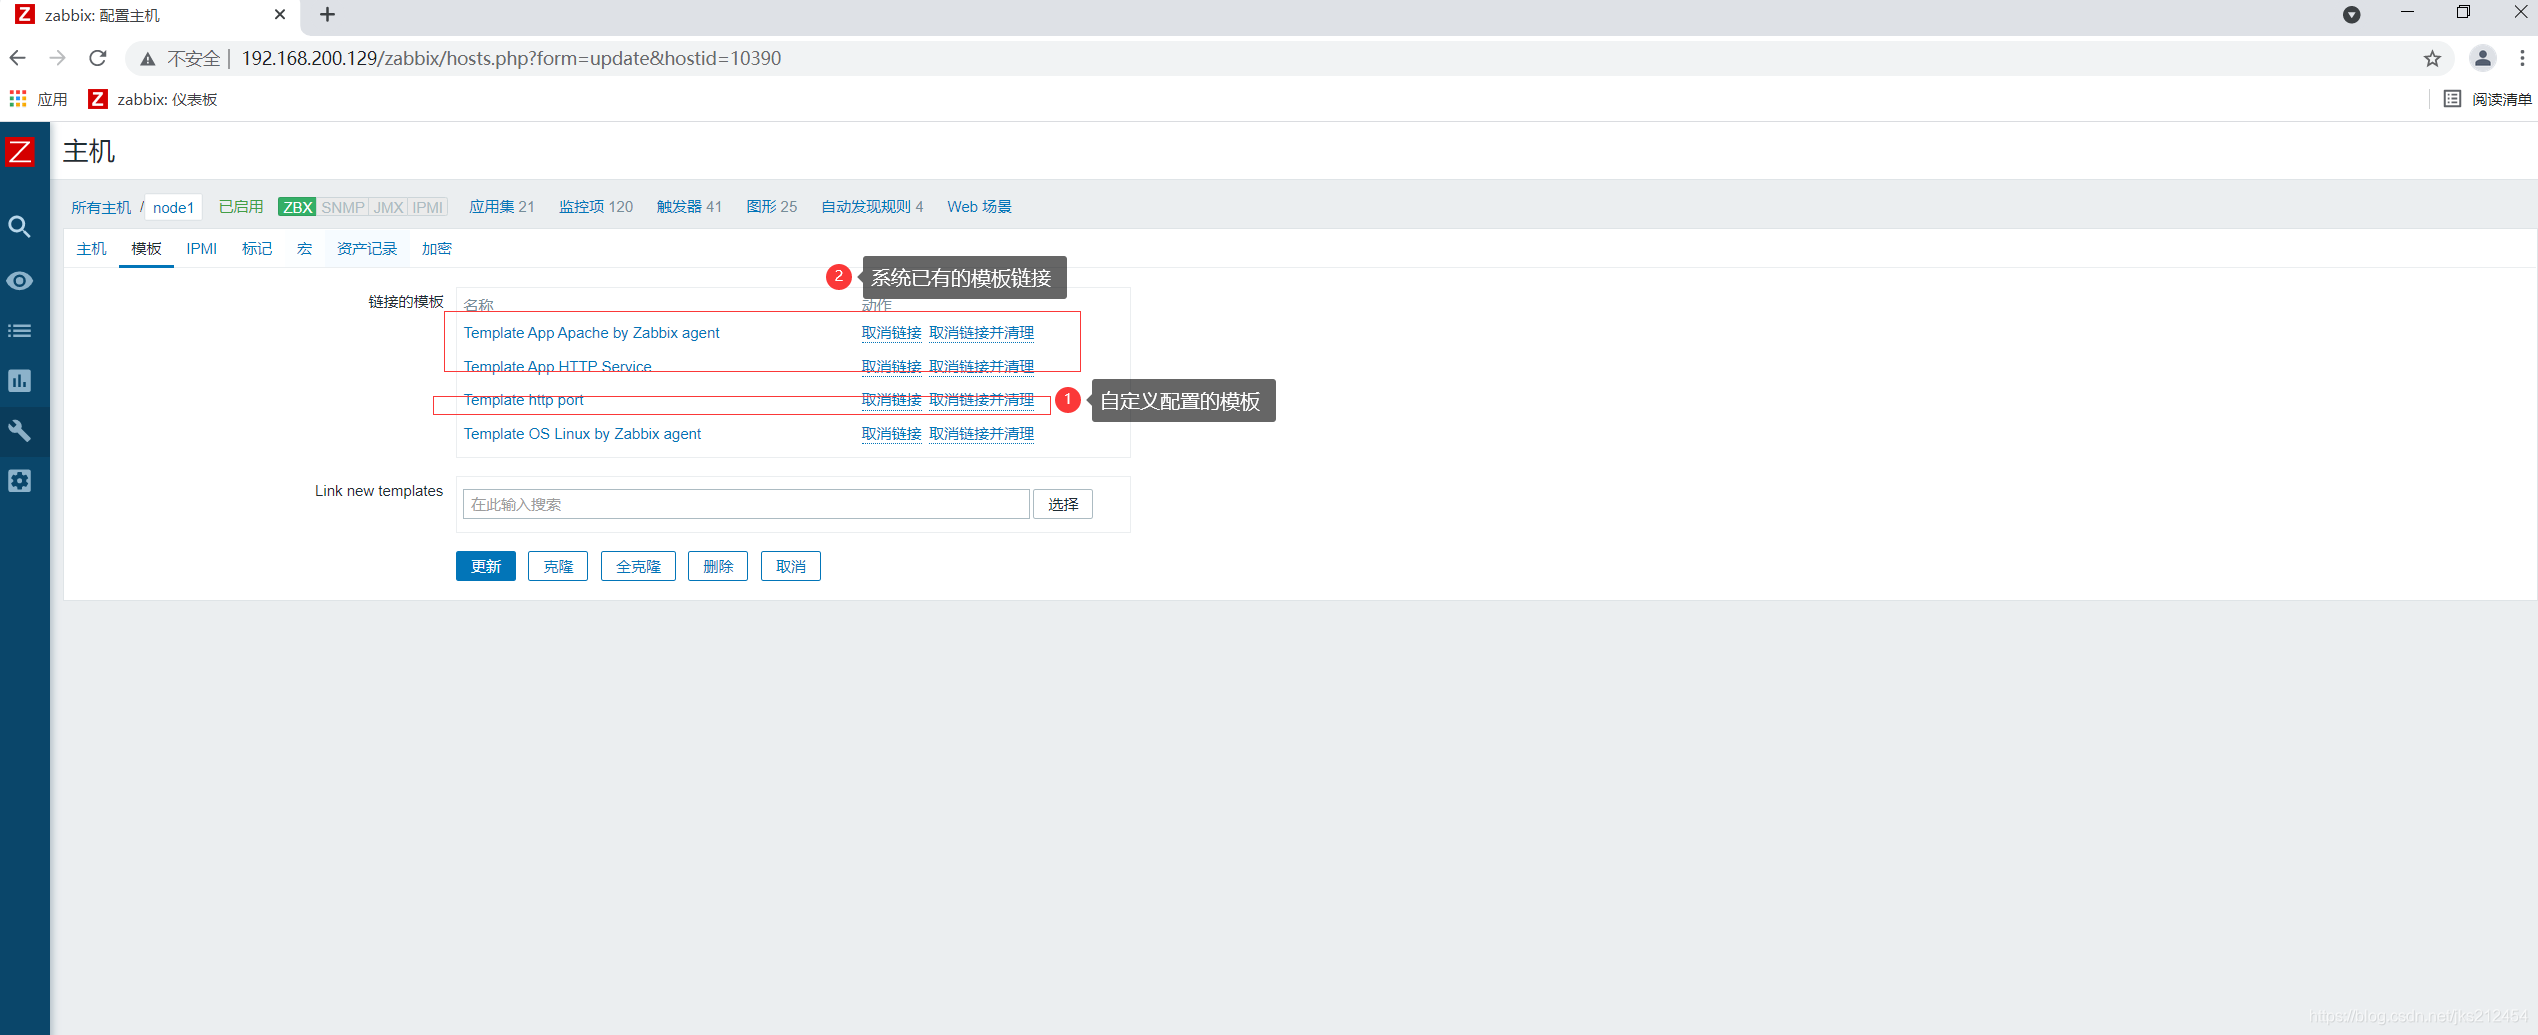Viewport: 2538px width, 1035px height.
Task: Open Template OS Linux by Zabbix agent
Action: [x=583, y=434]
